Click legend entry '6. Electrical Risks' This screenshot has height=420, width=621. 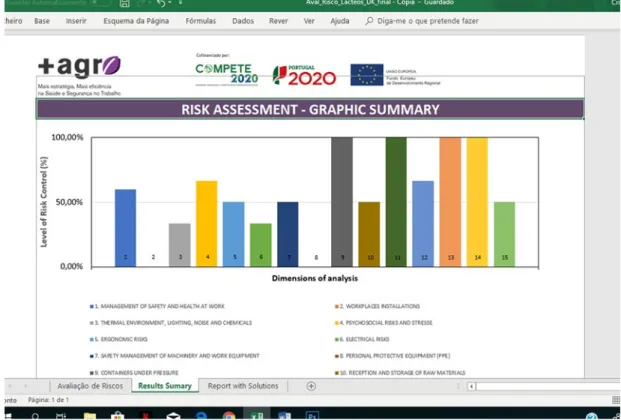(362, 340)
